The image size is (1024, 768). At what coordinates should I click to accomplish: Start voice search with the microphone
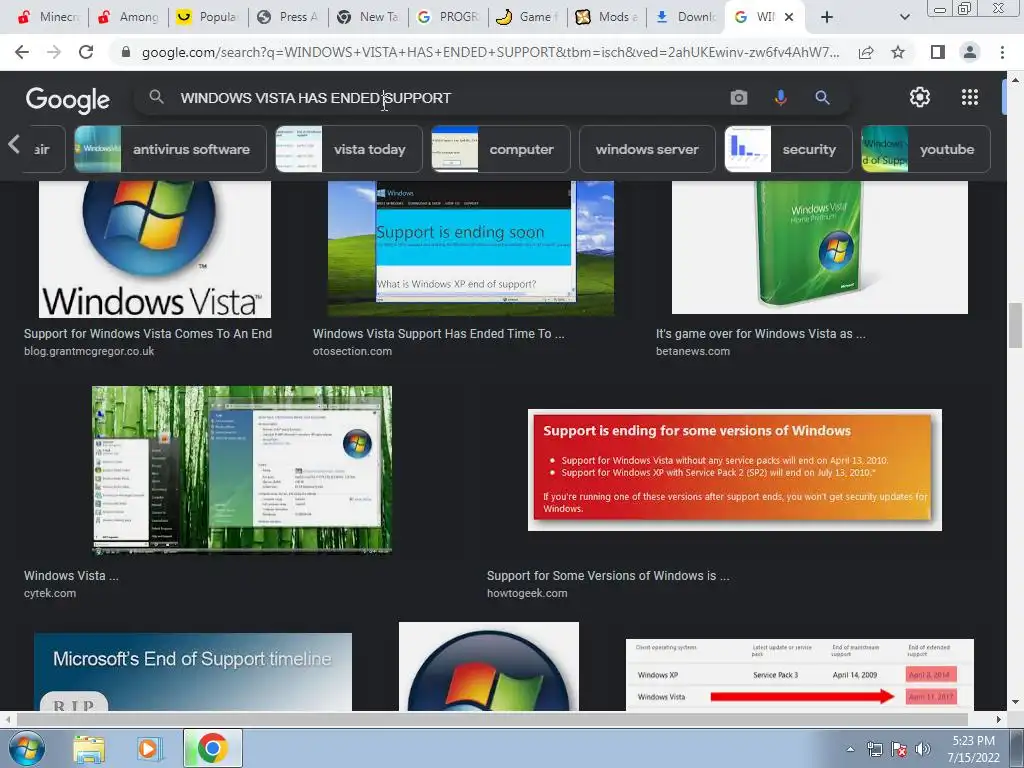coord(780,97)
